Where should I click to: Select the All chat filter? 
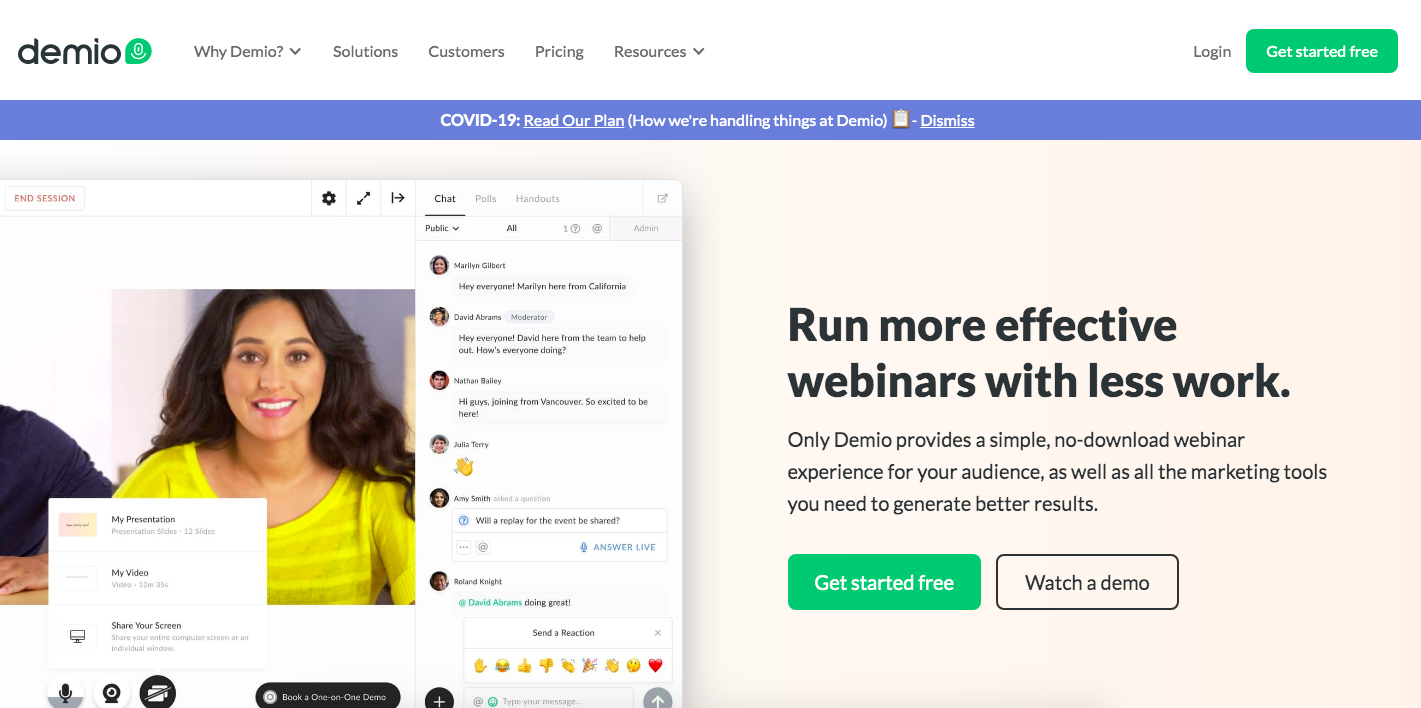[x=512, y=228]
